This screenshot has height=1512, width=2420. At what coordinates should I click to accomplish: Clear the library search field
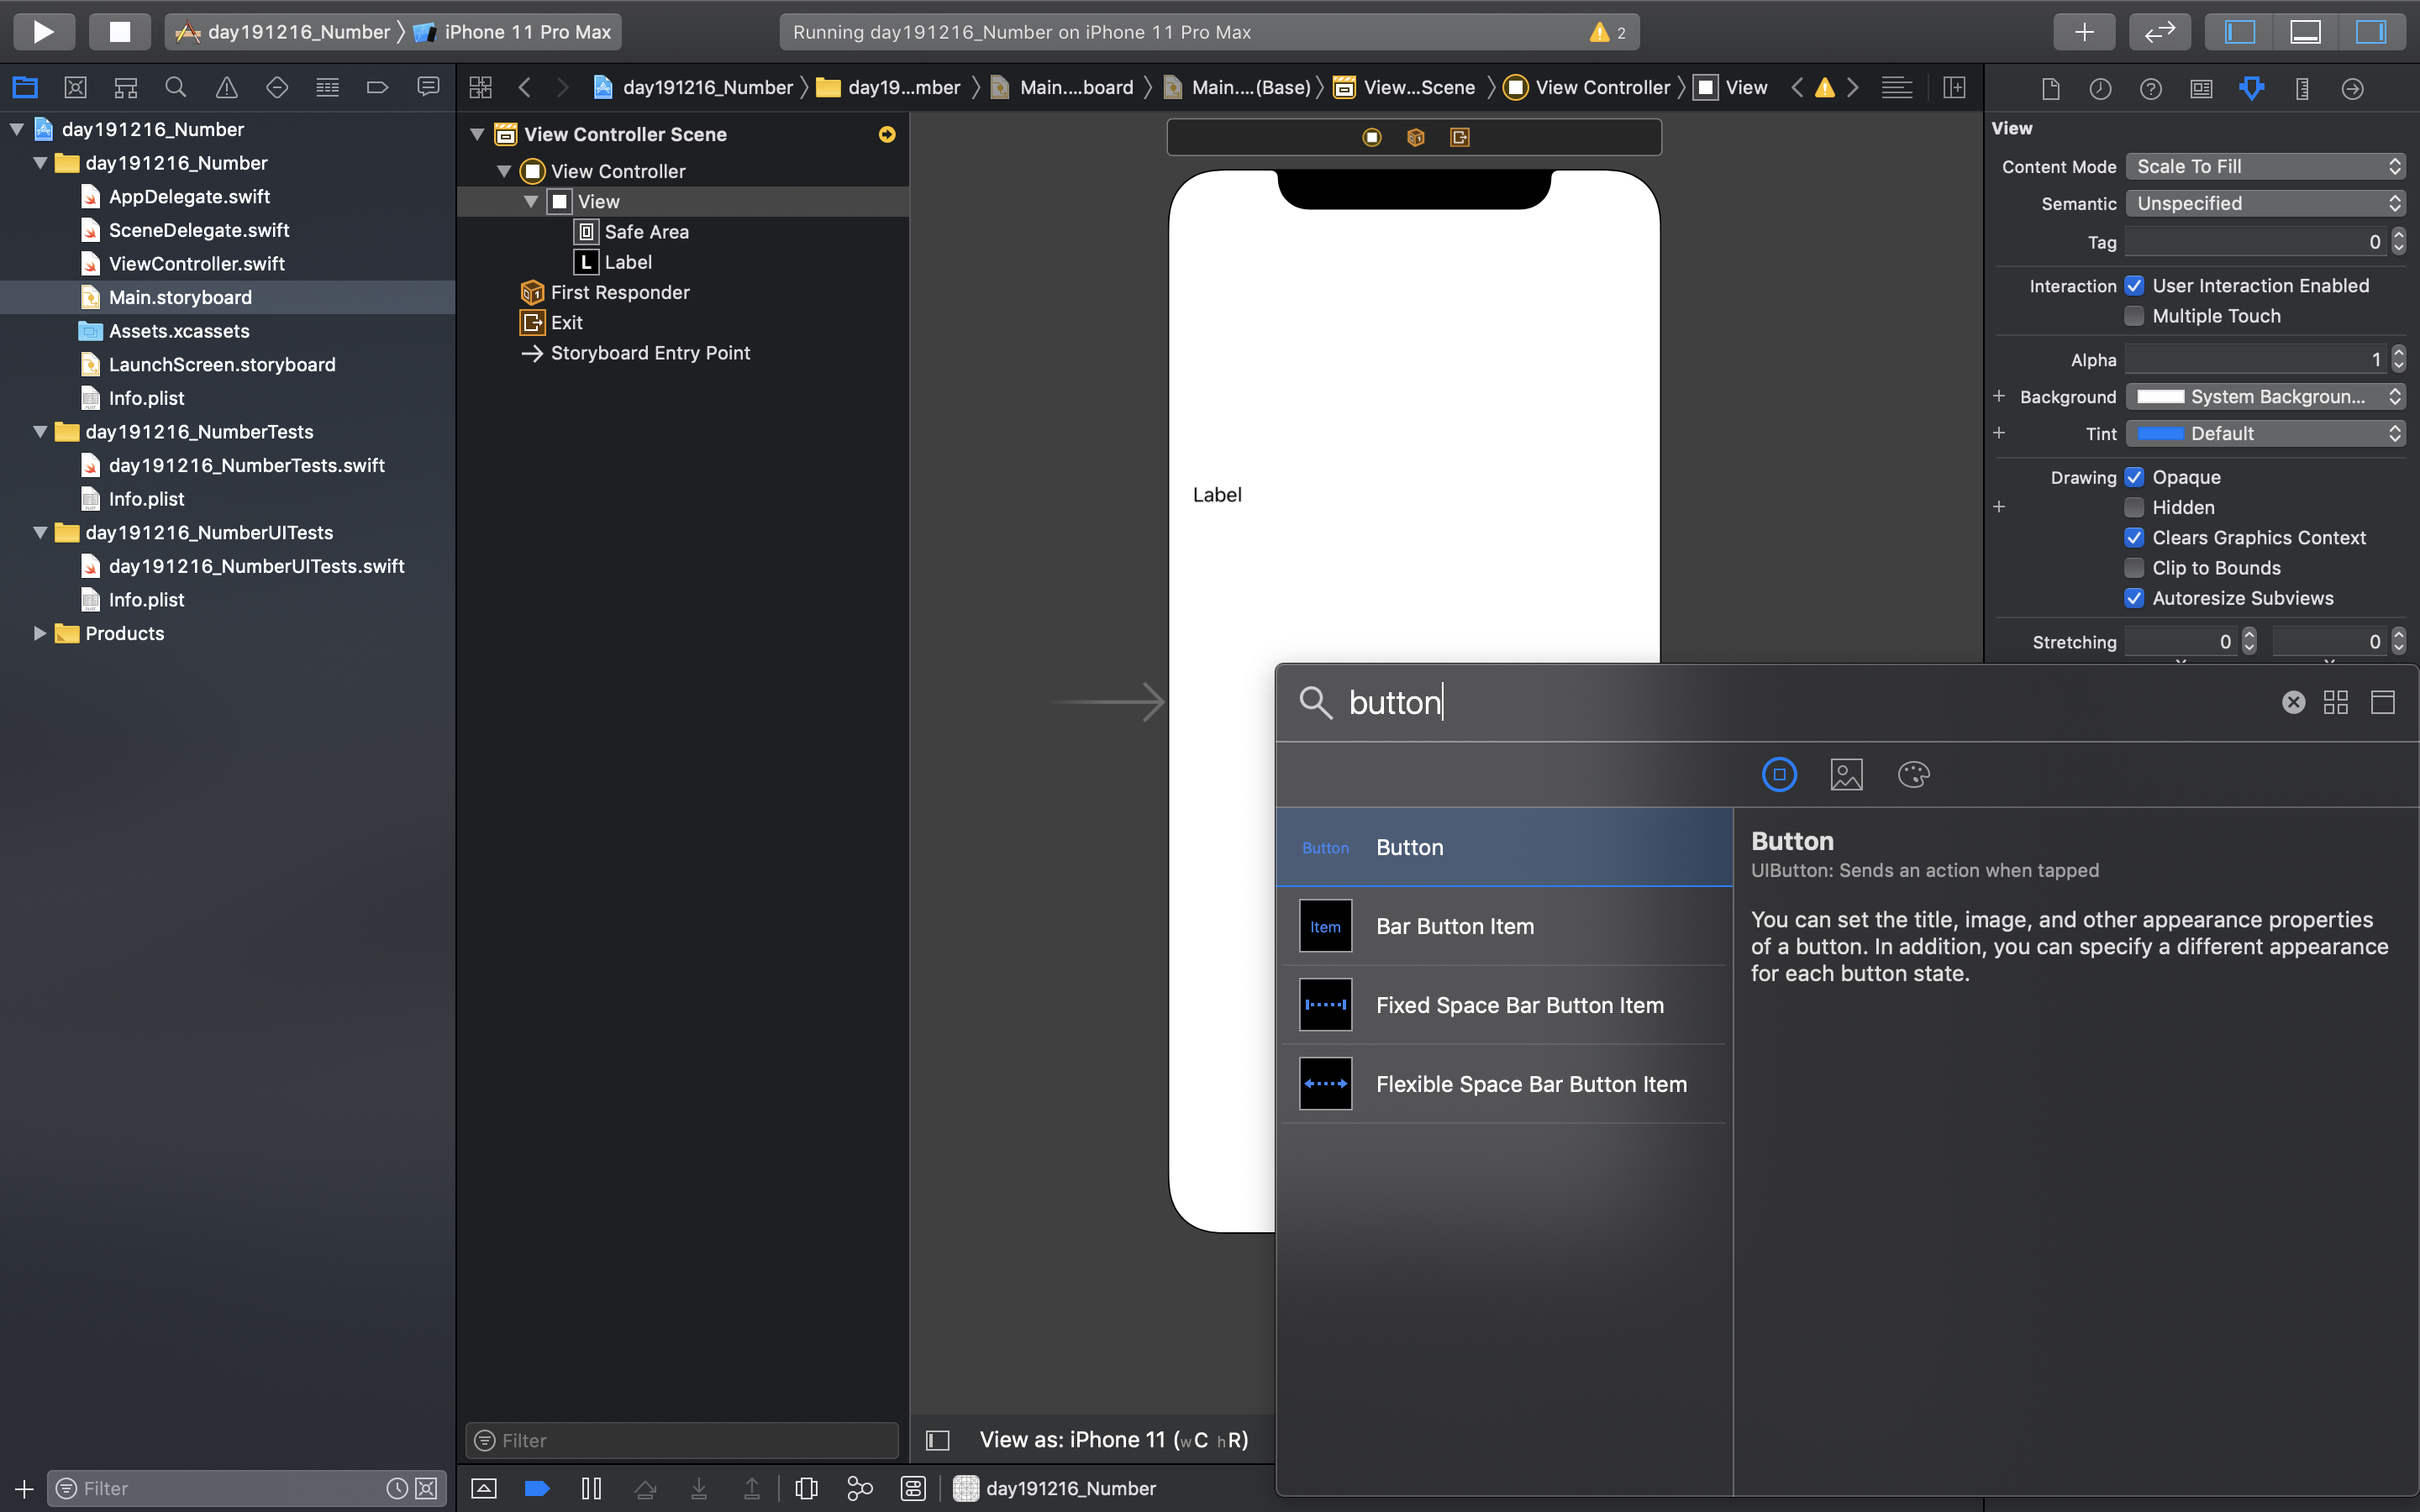coord(2293,702)
